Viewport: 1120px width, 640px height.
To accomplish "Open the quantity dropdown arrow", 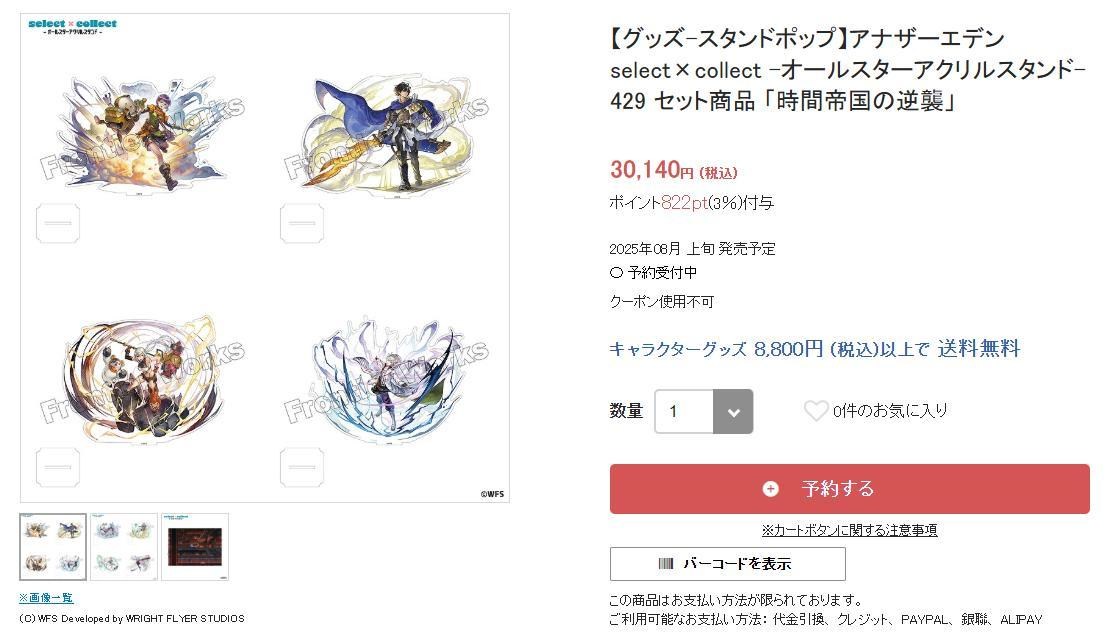I will pyautogui.click(x=733, y=411).
